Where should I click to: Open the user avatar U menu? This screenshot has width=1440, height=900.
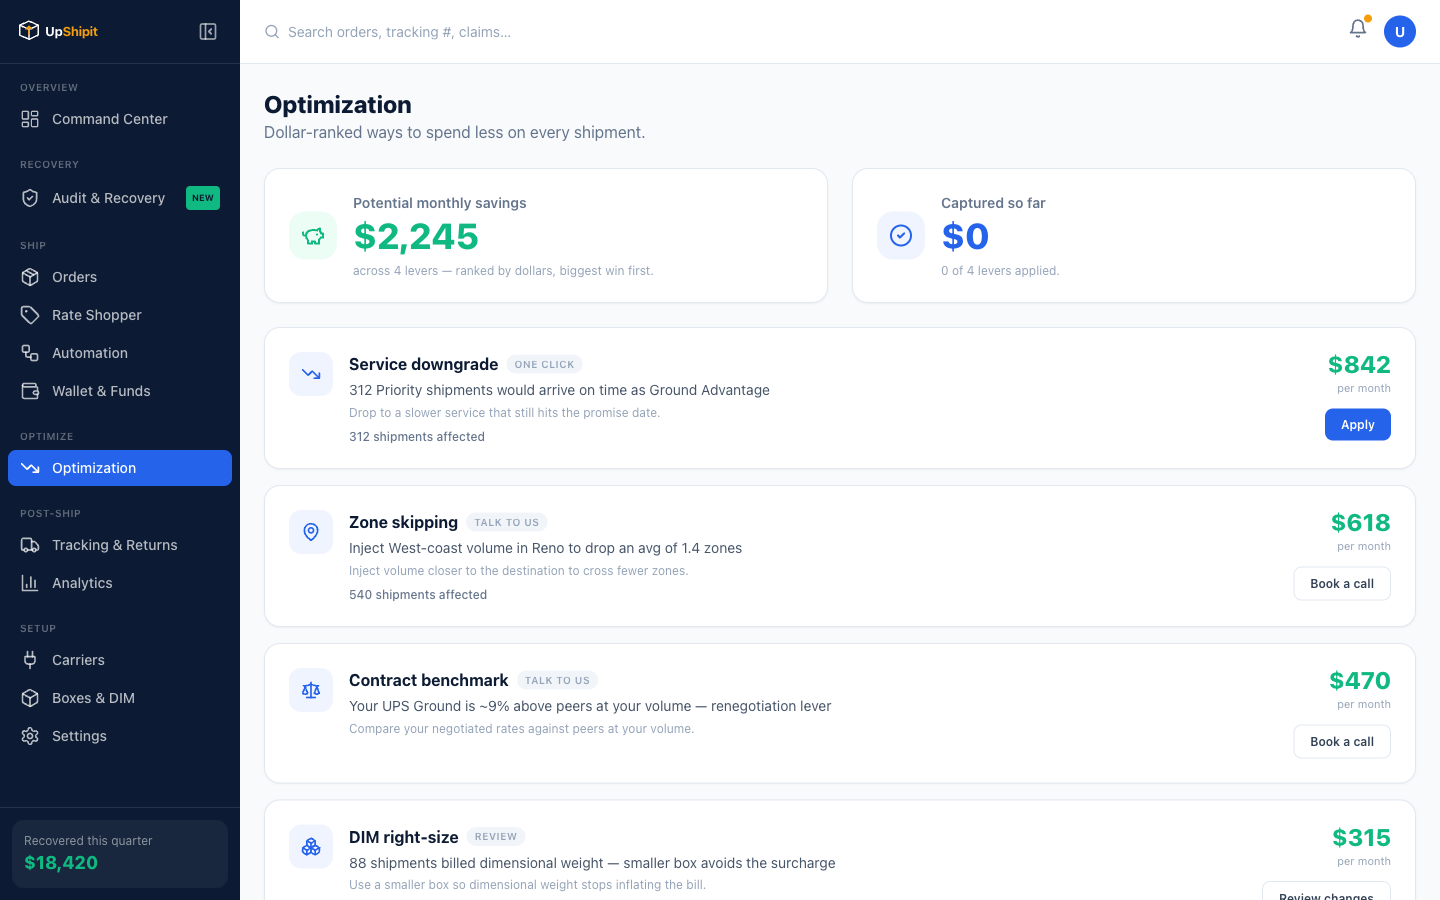1400,32
